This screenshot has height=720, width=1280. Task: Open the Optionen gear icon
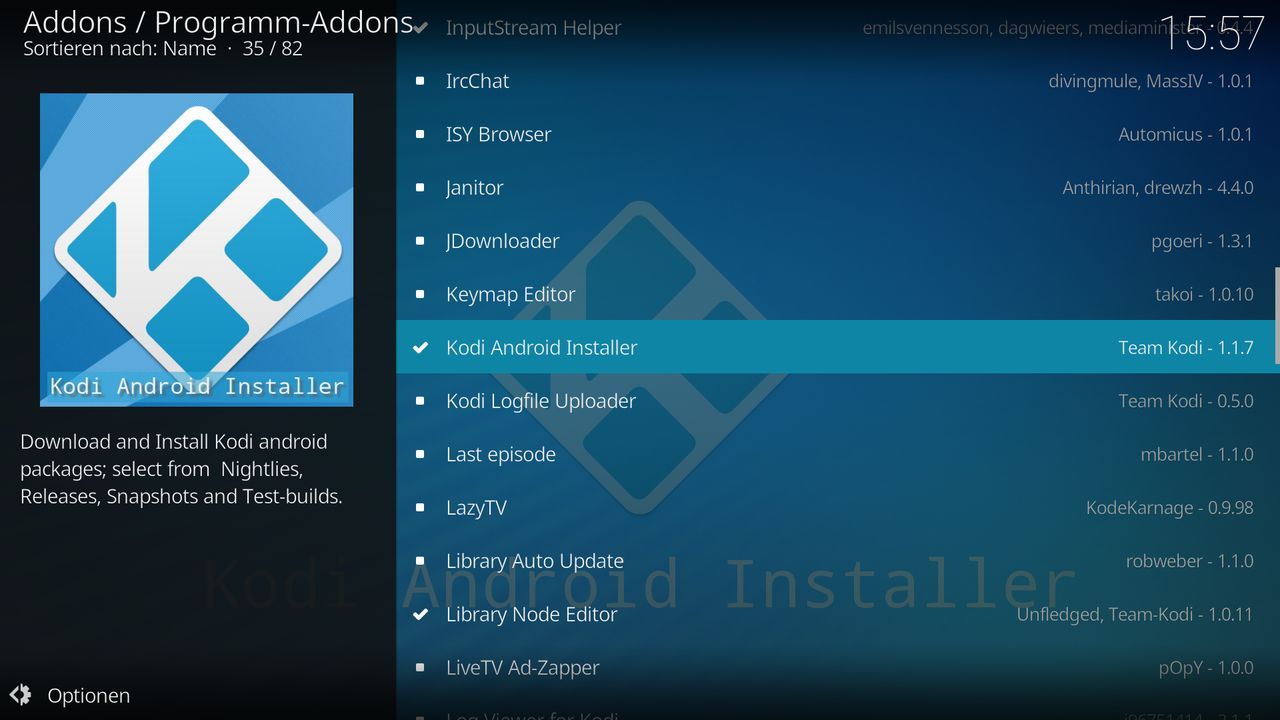[x=20, y=695]
